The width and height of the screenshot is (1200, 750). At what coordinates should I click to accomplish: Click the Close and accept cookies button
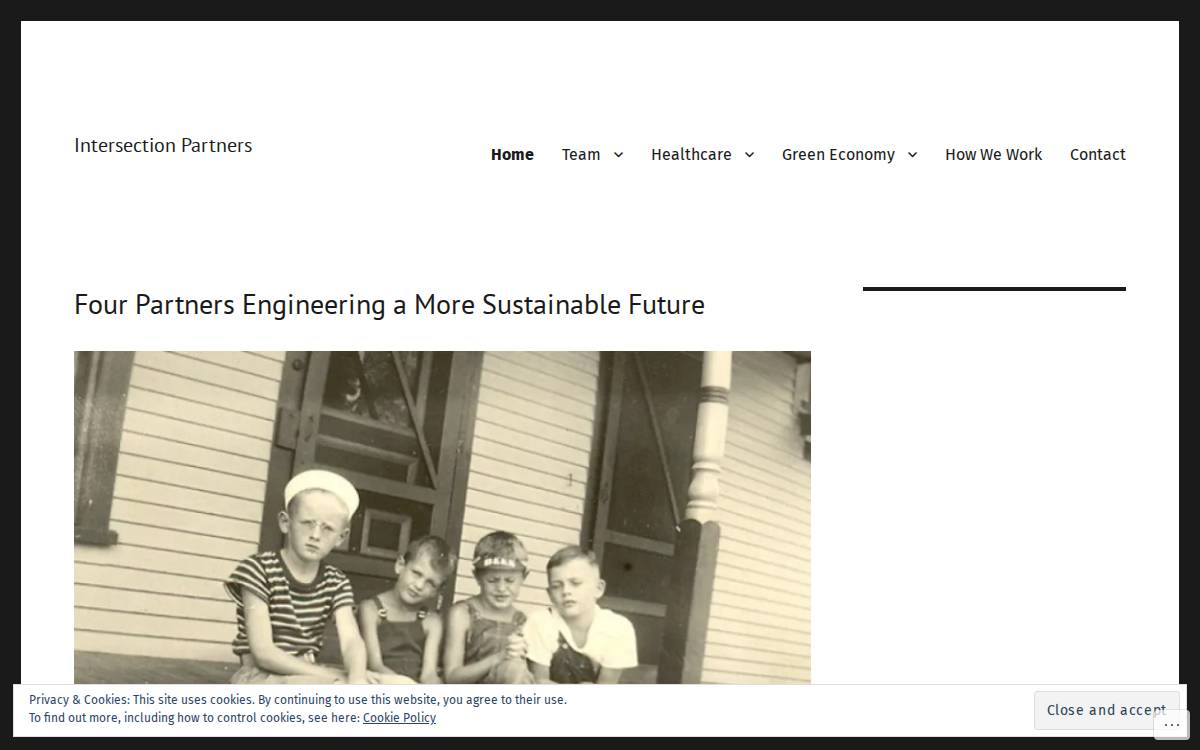pyautogui.click(x=1106, y=710)
